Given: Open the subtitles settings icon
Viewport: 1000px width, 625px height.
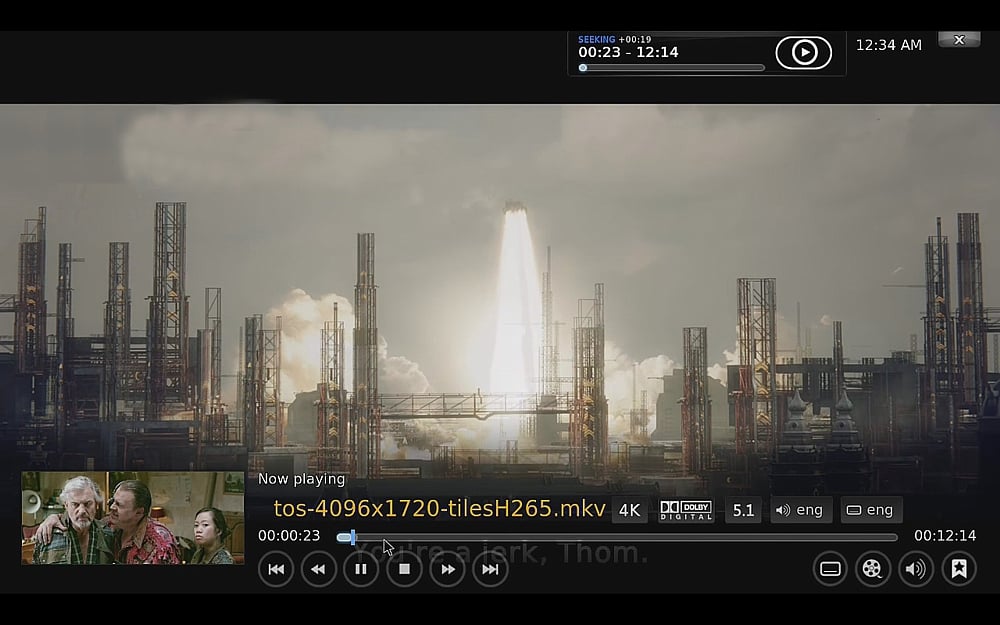Looking at the screenshot, I should coord(830,568).
